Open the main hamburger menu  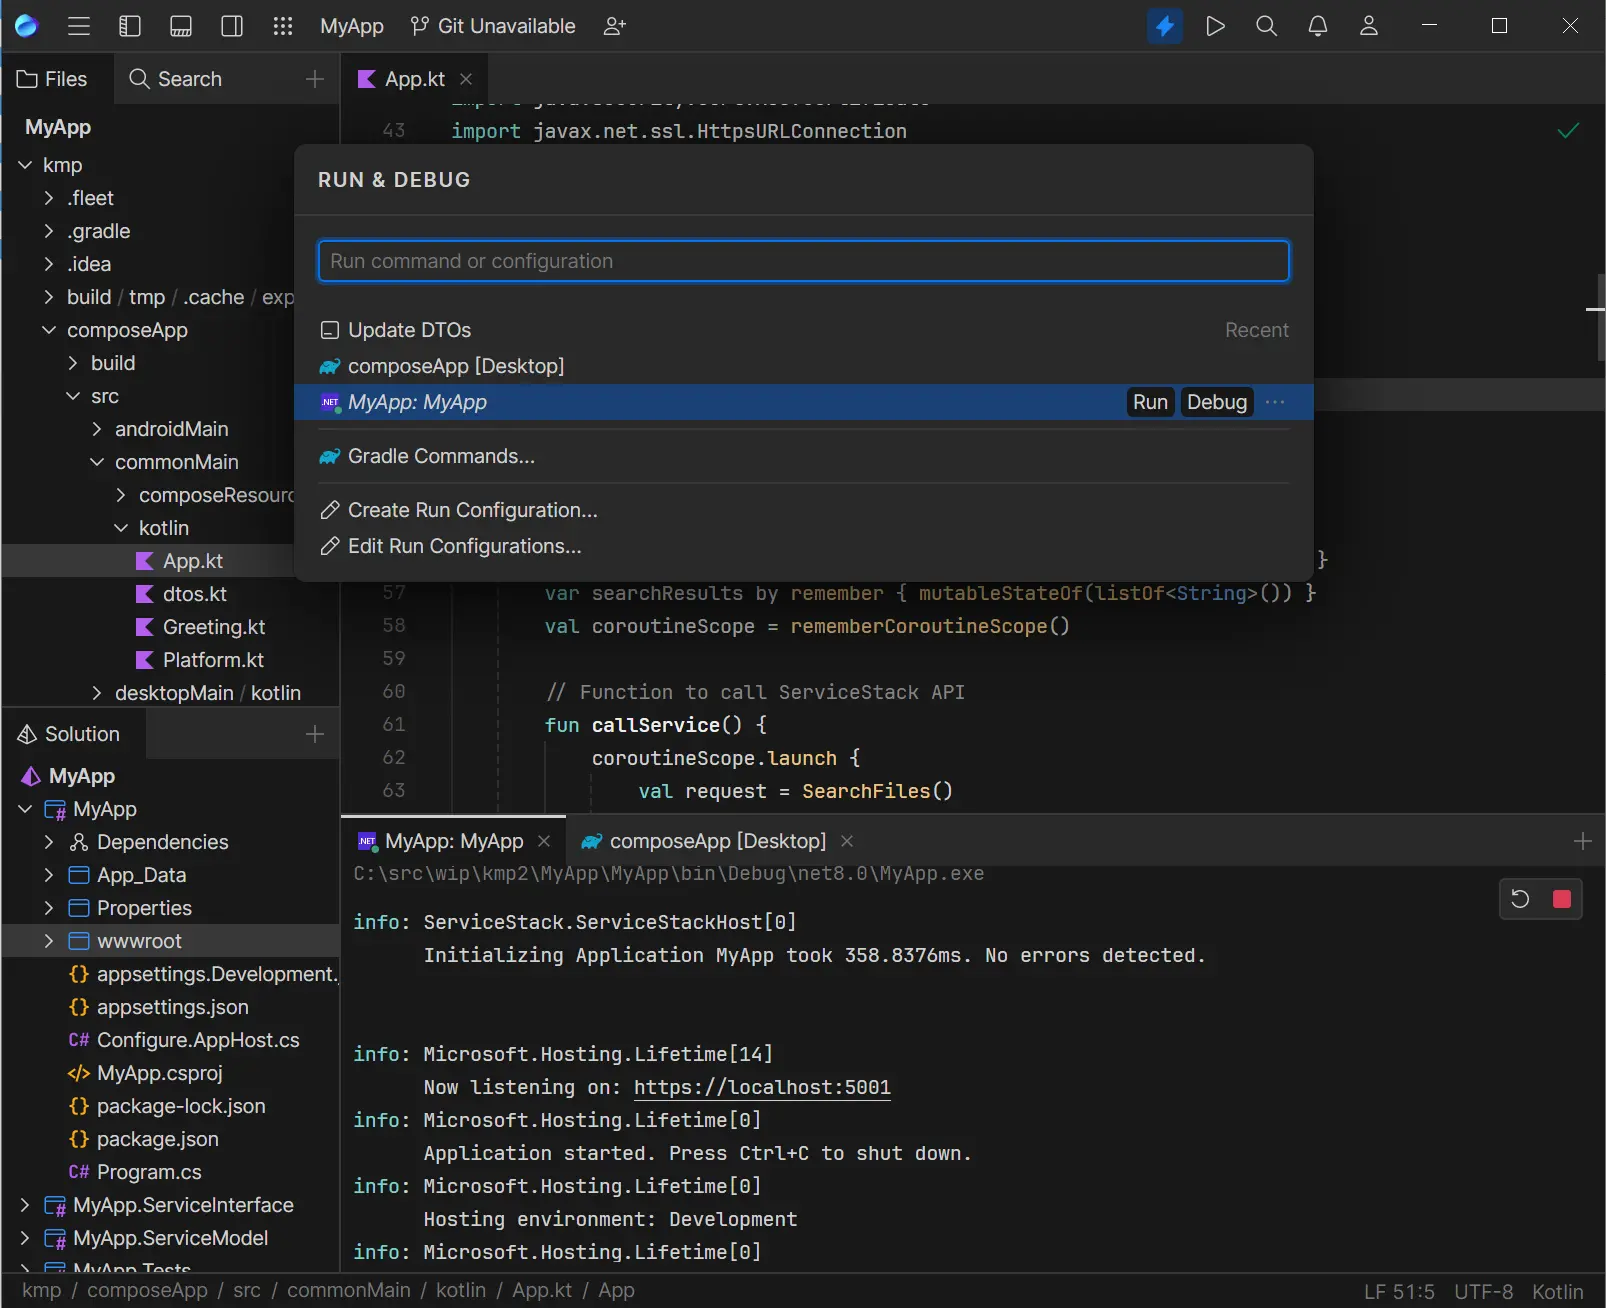pos(79,26)
